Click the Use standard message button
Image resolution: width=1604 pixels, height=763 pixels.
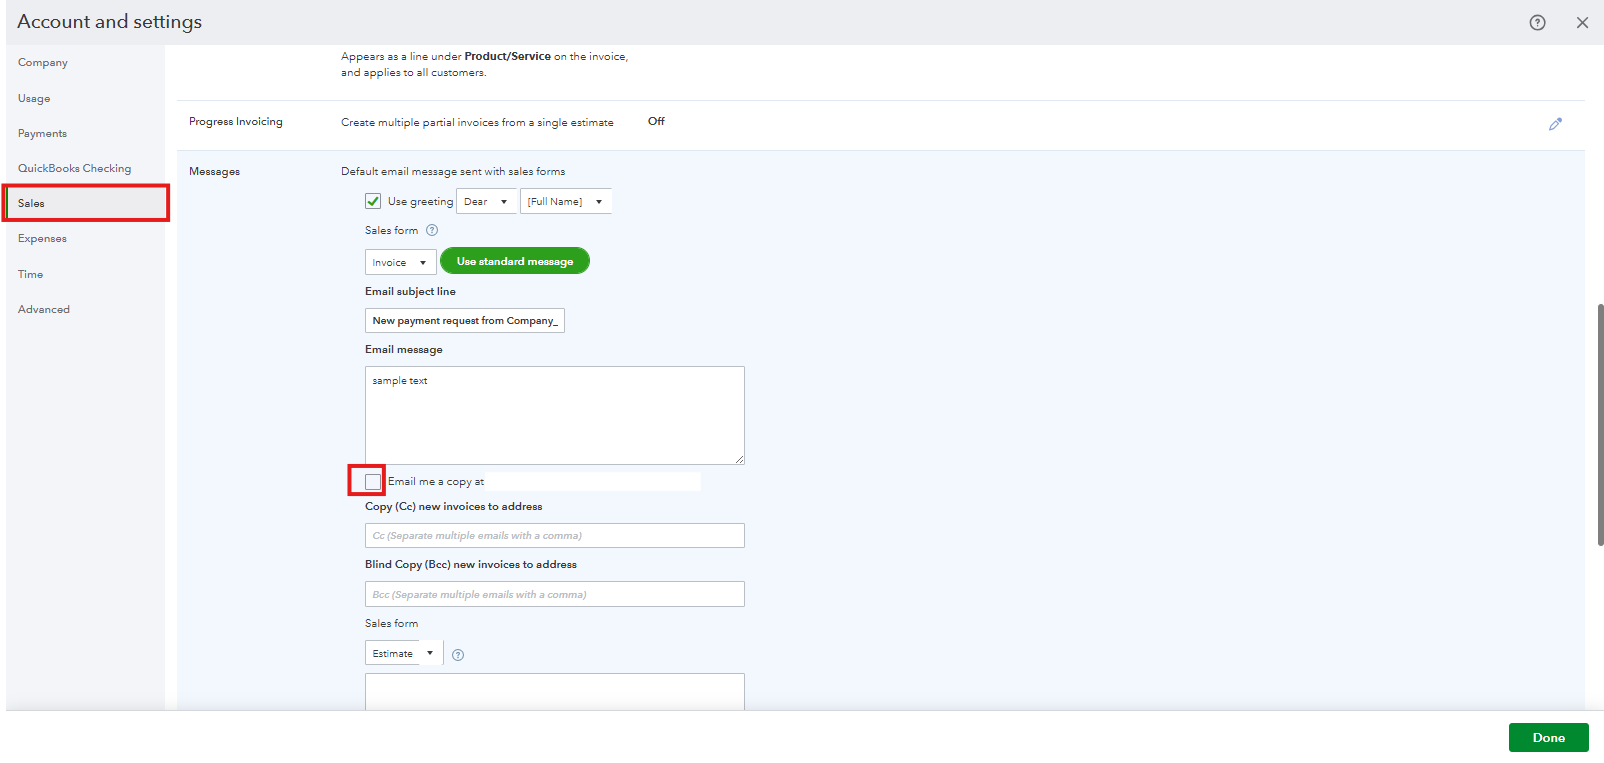click(515, 261)
